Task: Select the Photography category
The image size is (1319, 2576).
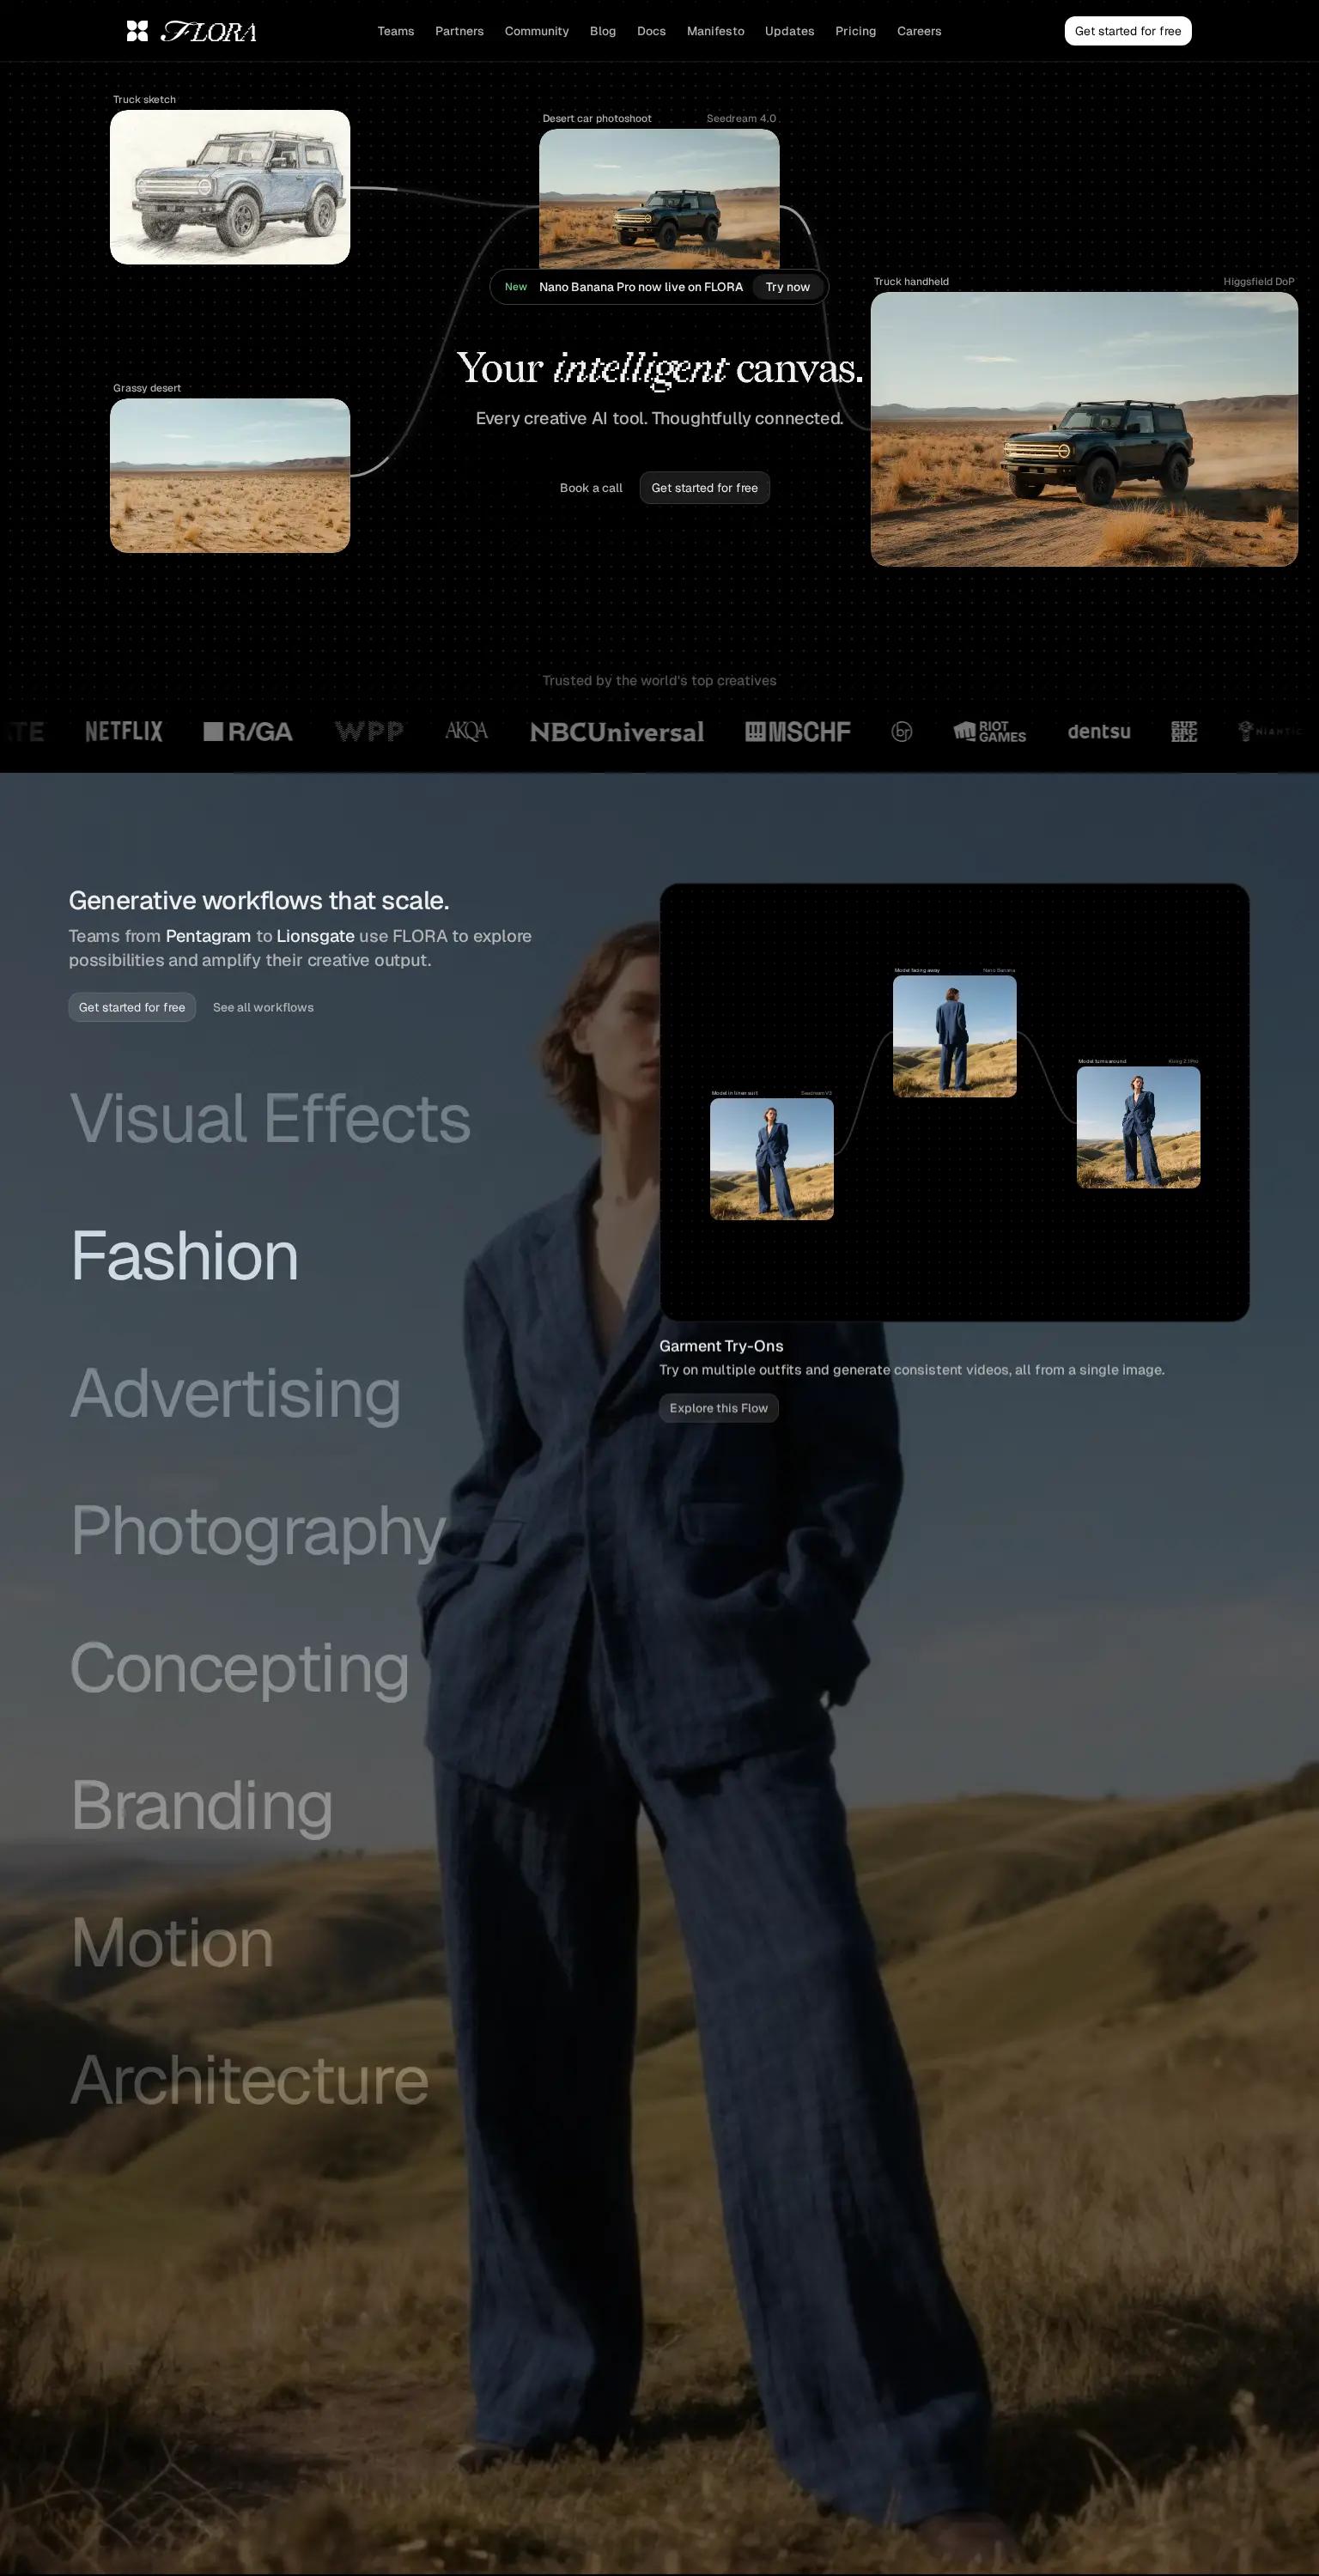Action: [x=258, y=1530]
